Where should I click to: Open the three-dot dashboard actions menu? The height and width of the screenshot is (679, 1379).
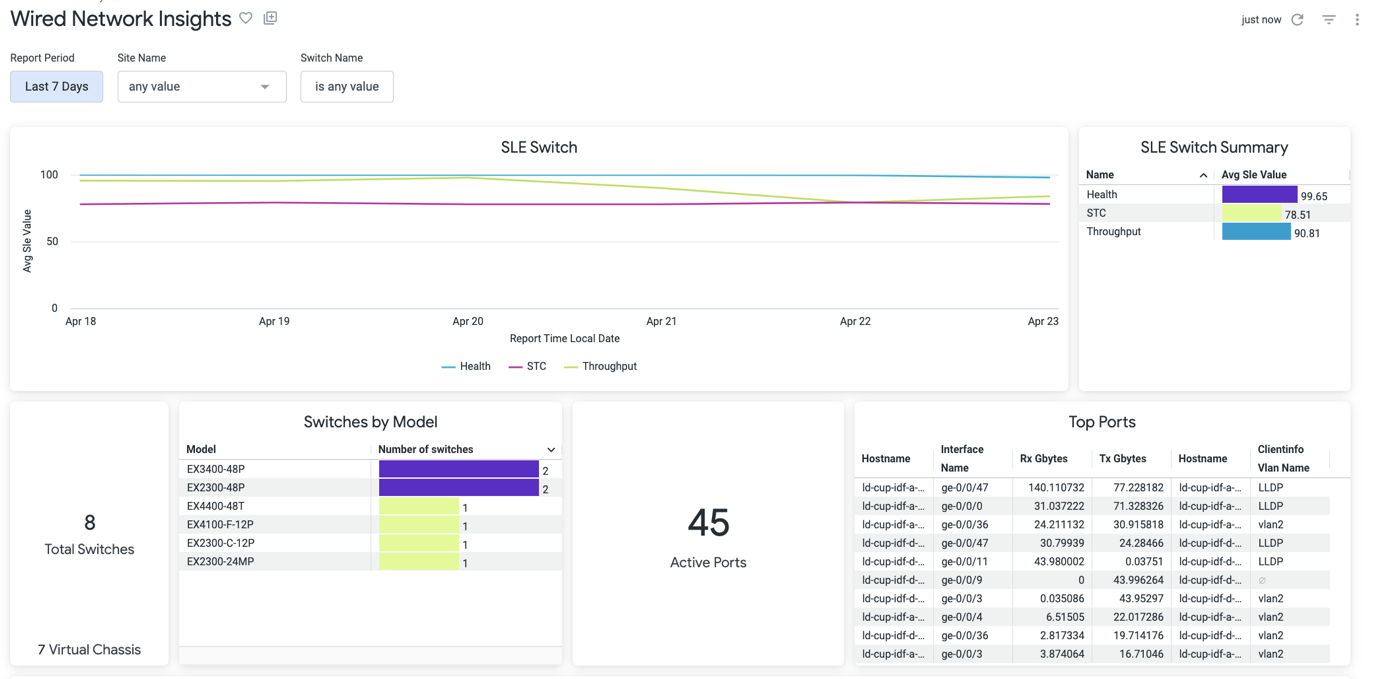pyautogui.click(x=1357, y=19)
